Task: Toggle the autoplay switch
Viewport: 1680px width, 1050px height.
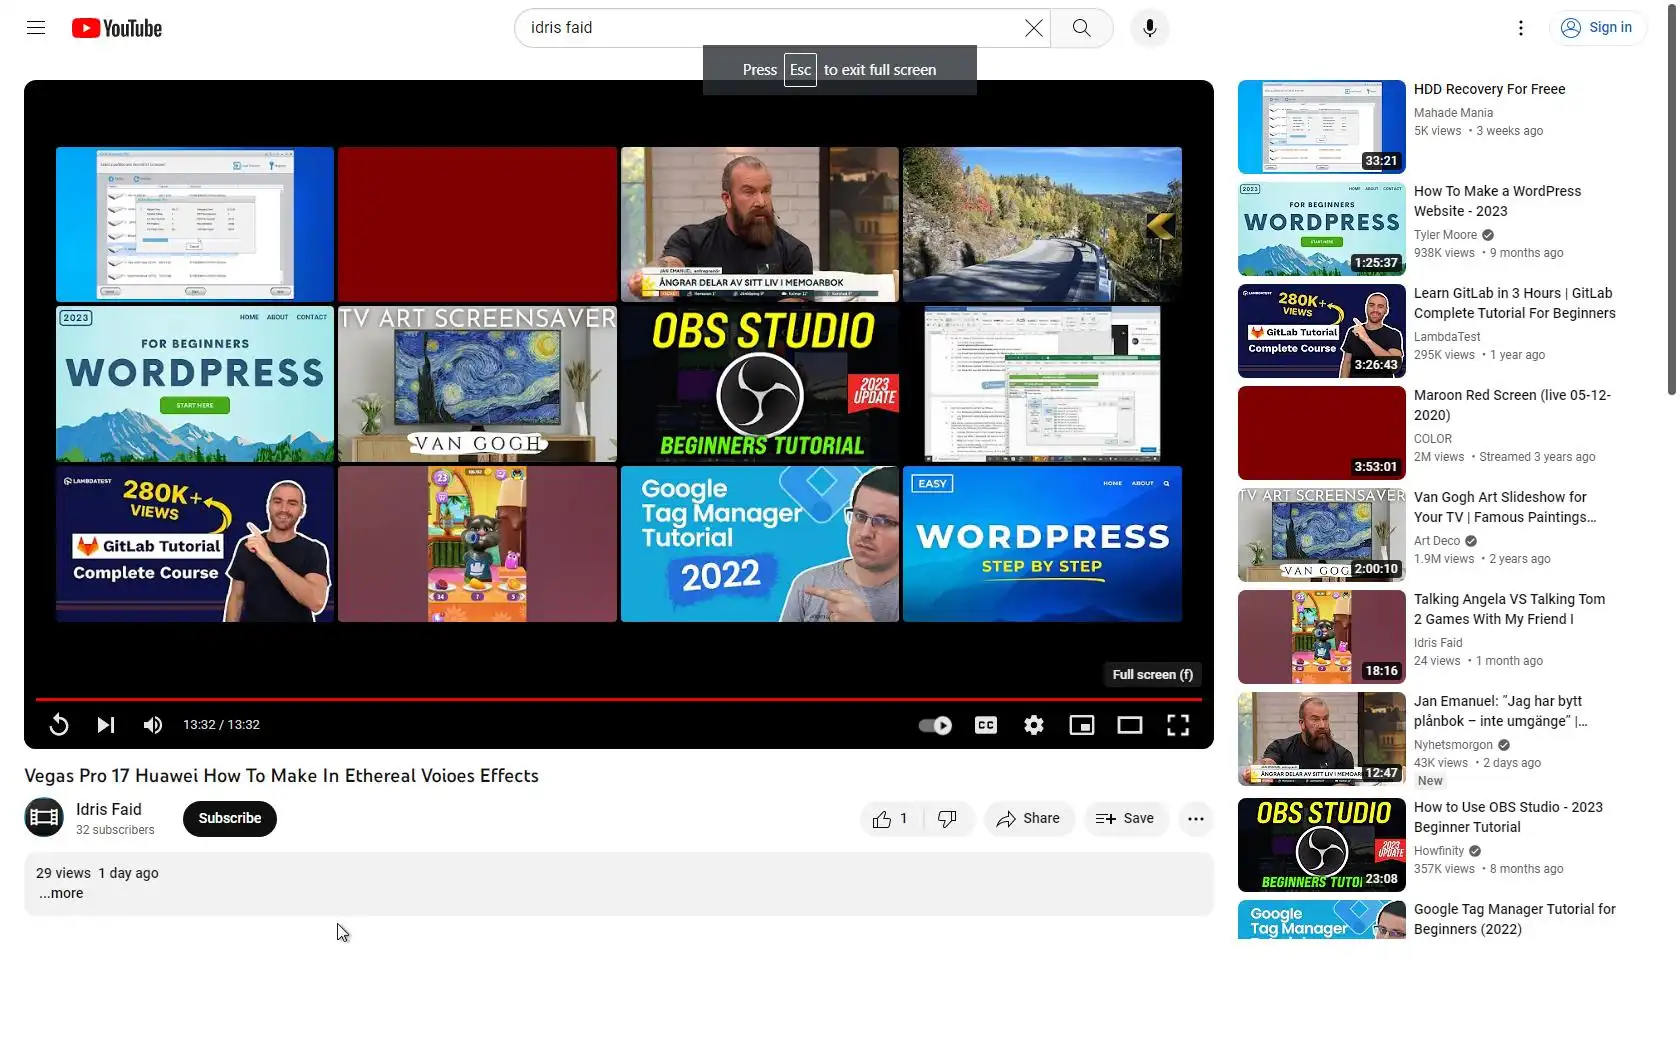Action: click(x=935, y=725)
